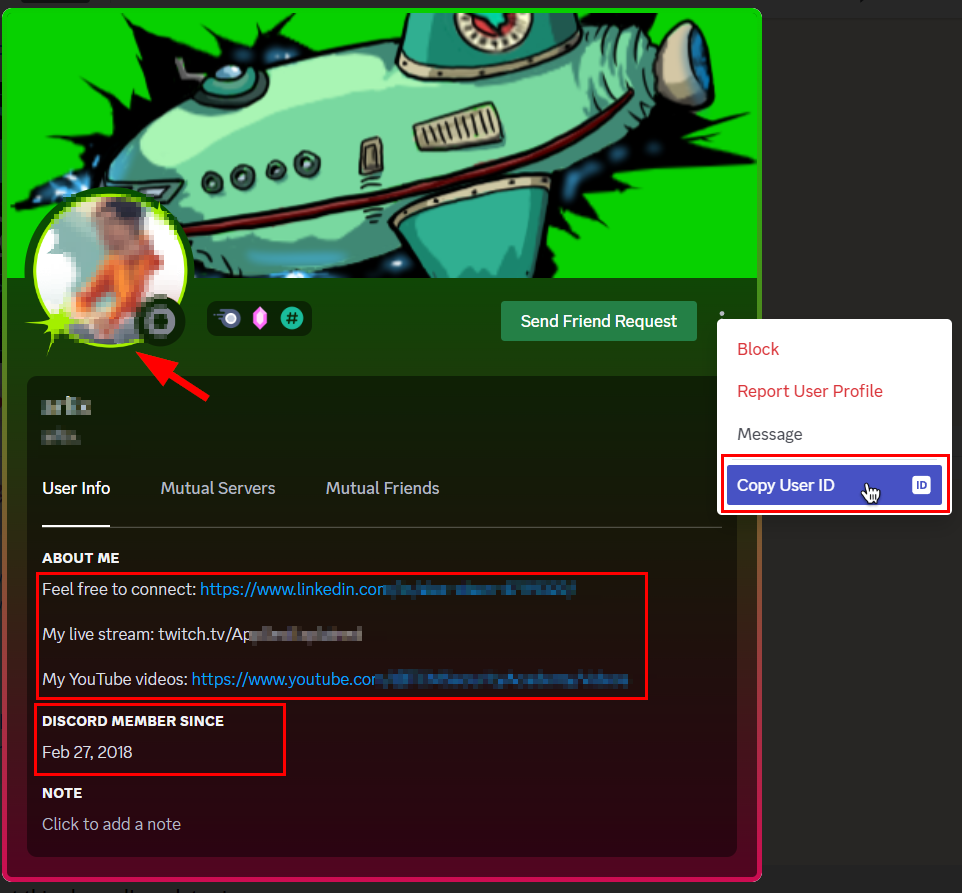
Task: Click the 'Feb 27, 2018' member date
Action: tap(87, 753)
